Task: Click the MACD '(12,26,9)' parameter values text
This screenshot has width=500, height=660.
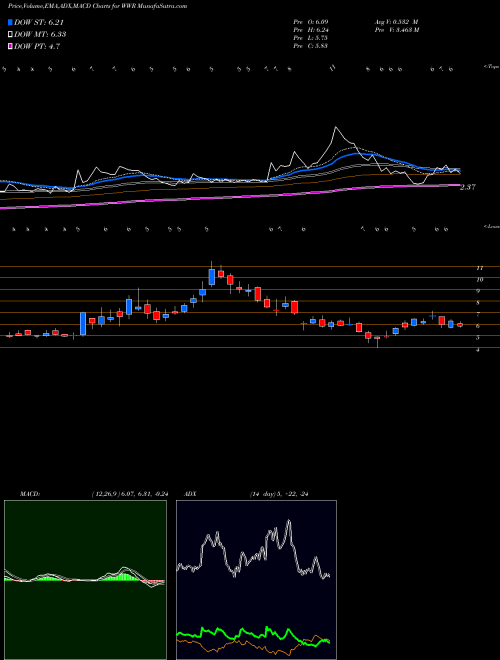Action: pos(130,494)
